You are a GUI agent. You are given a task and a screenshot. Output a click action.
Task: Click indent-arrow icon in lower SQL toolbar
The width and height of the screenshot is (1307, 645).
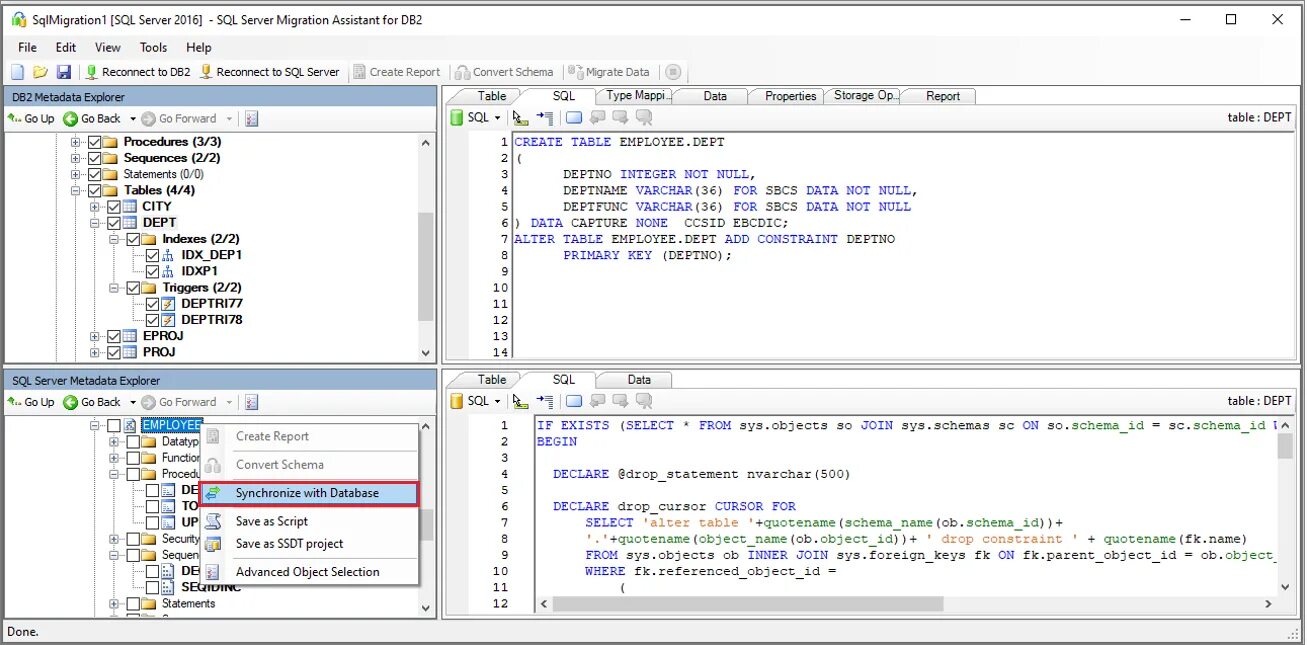point(545,401)
